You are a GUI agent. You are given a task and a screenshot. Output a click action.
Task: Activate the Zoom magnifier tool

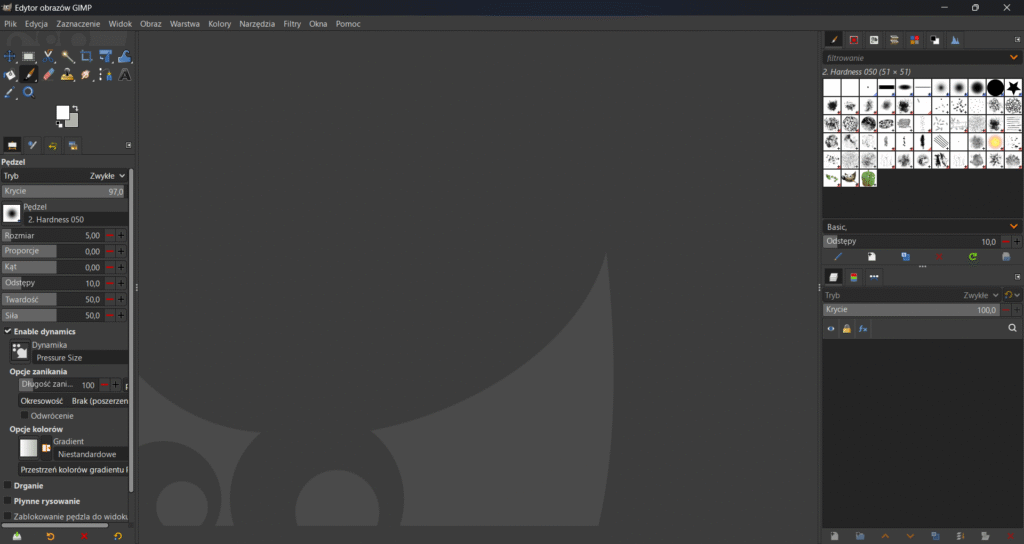(x=29, y=92)
